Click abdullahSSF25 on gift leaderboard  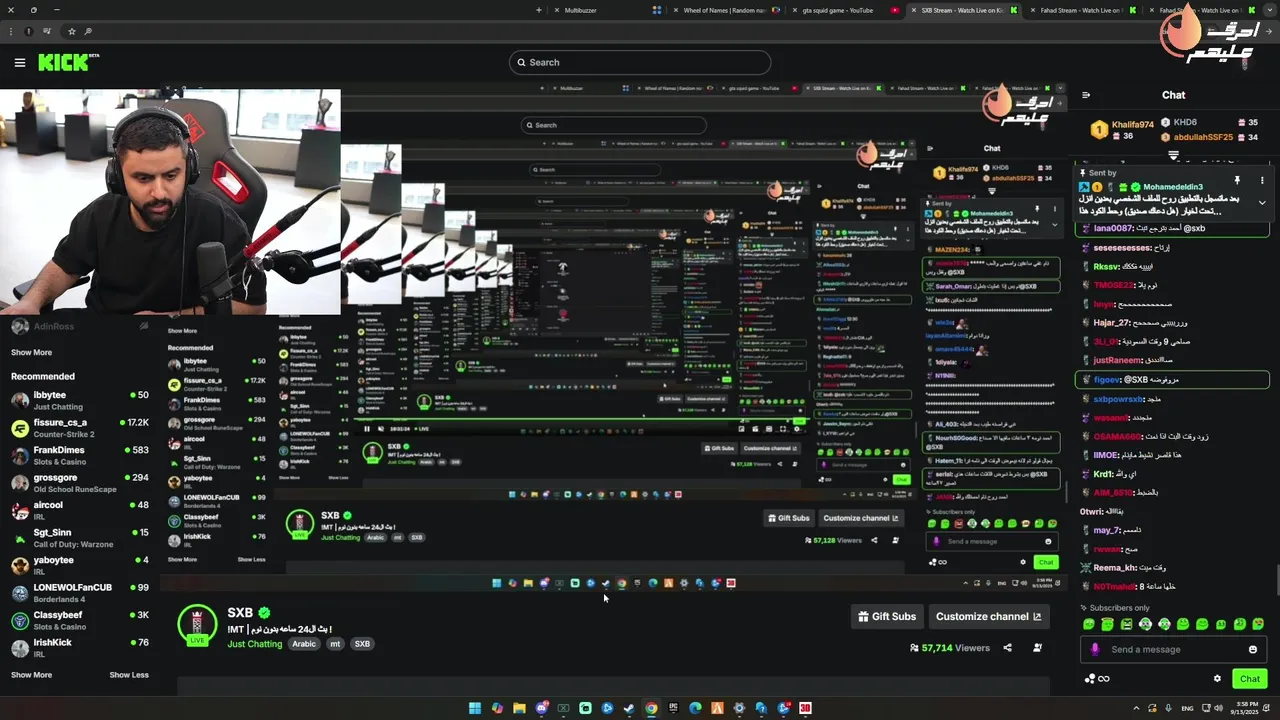coord(1203,137)
